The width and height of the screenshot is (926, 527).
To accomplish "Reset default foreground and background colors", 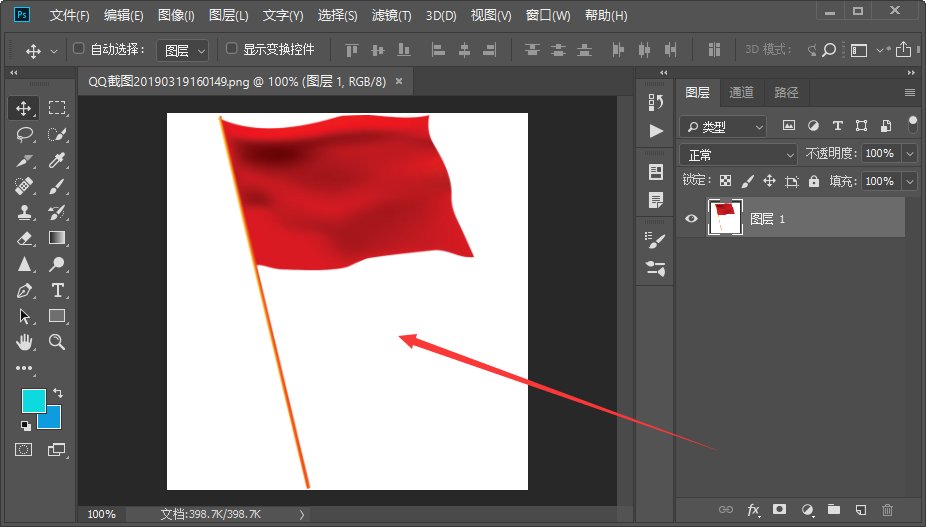I will click(x=25, y=425).
